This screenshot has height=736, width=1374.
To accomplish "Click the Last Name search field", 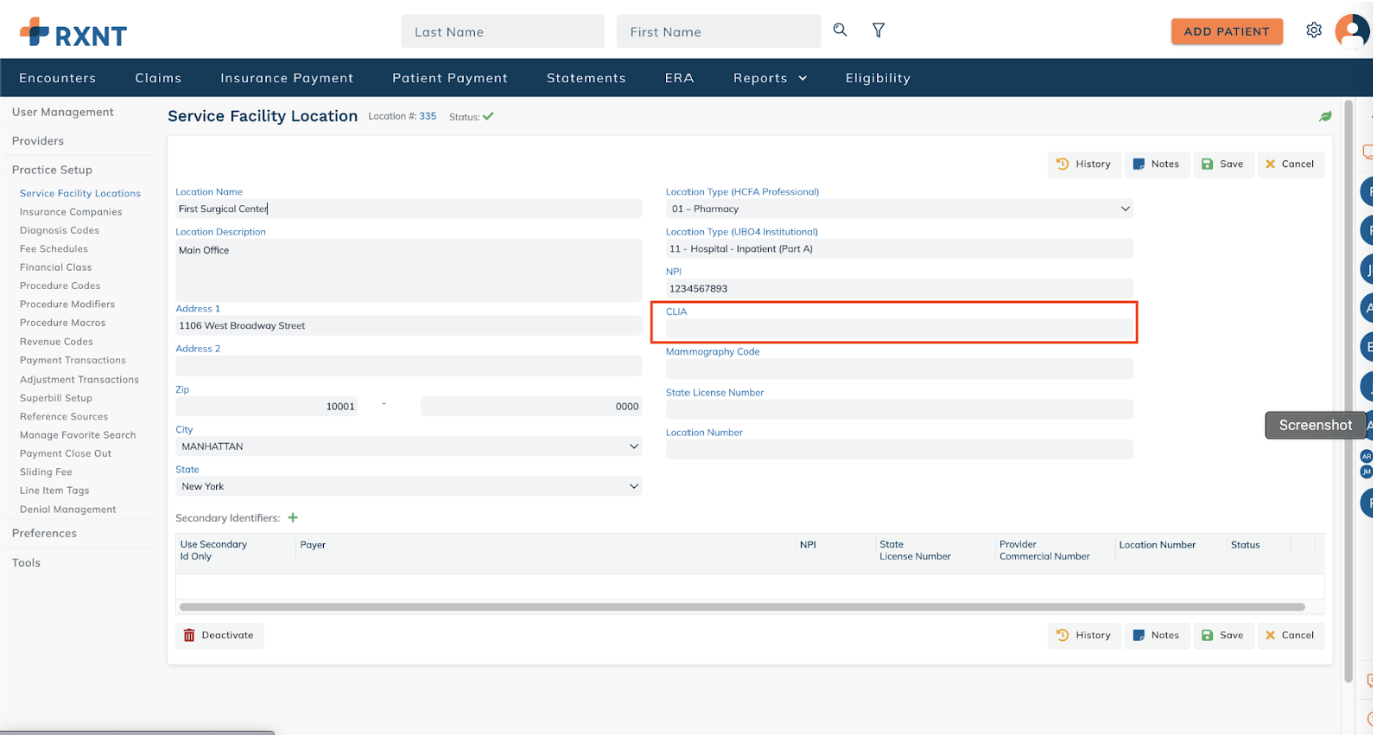I will (x=503, y=32).
